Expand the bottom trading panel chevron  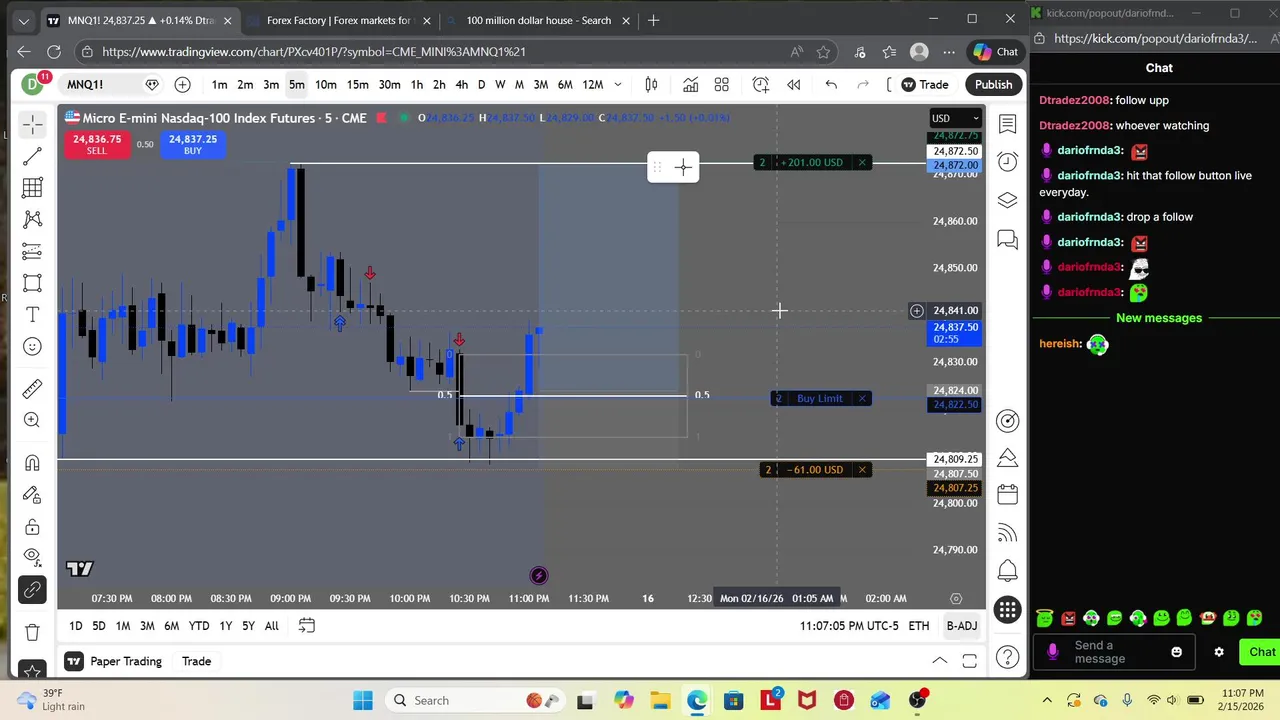click(940, 661)
